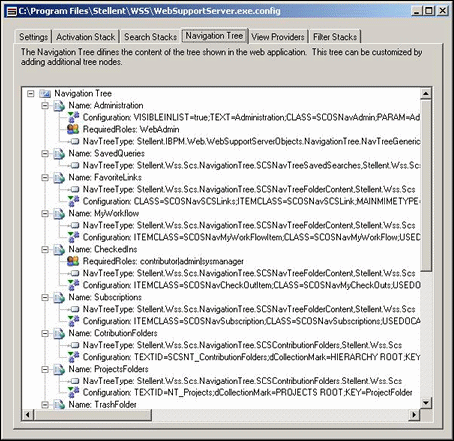Click the CheckedIns node icon
This screenshot has height=441, width=454.
[59, 250]
